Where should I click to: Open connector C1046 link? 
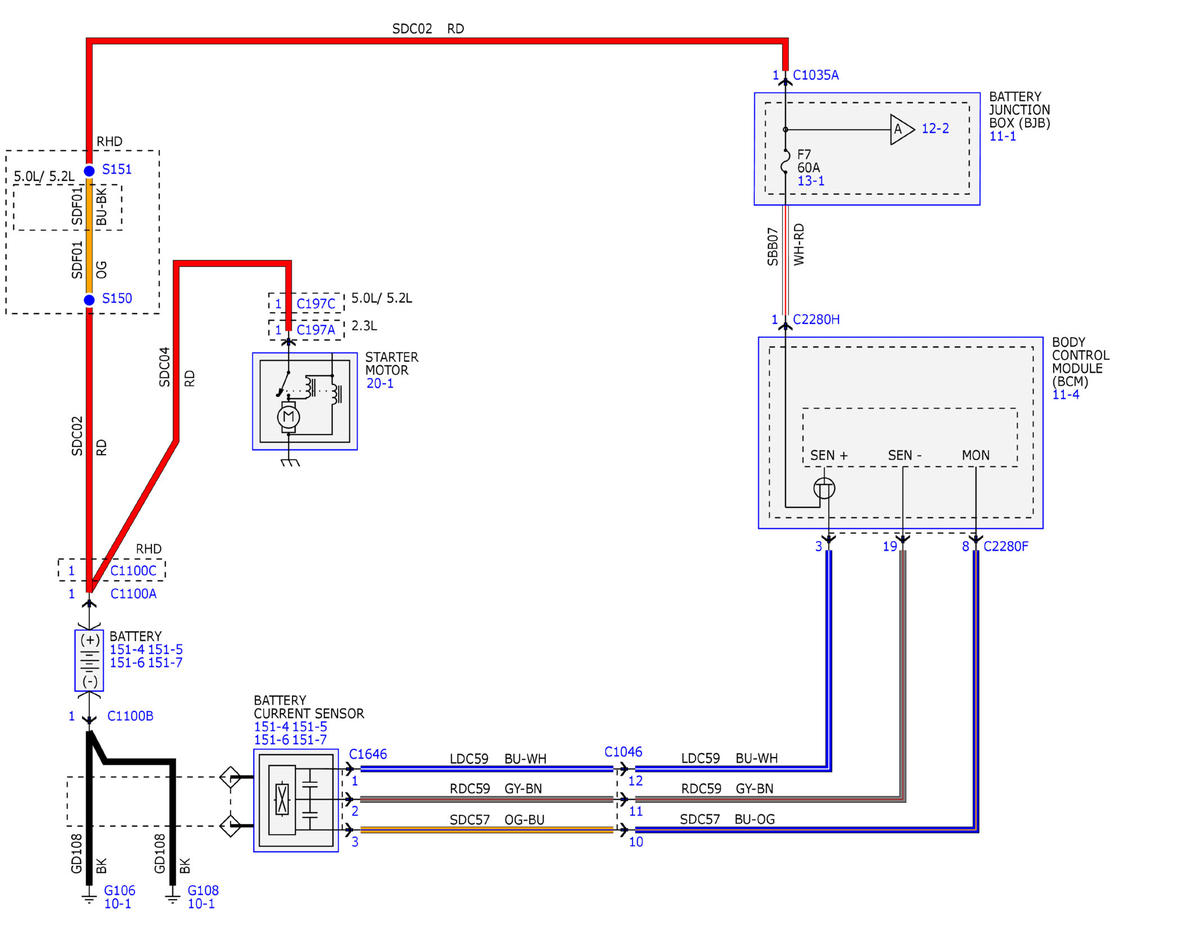point(623,751)
